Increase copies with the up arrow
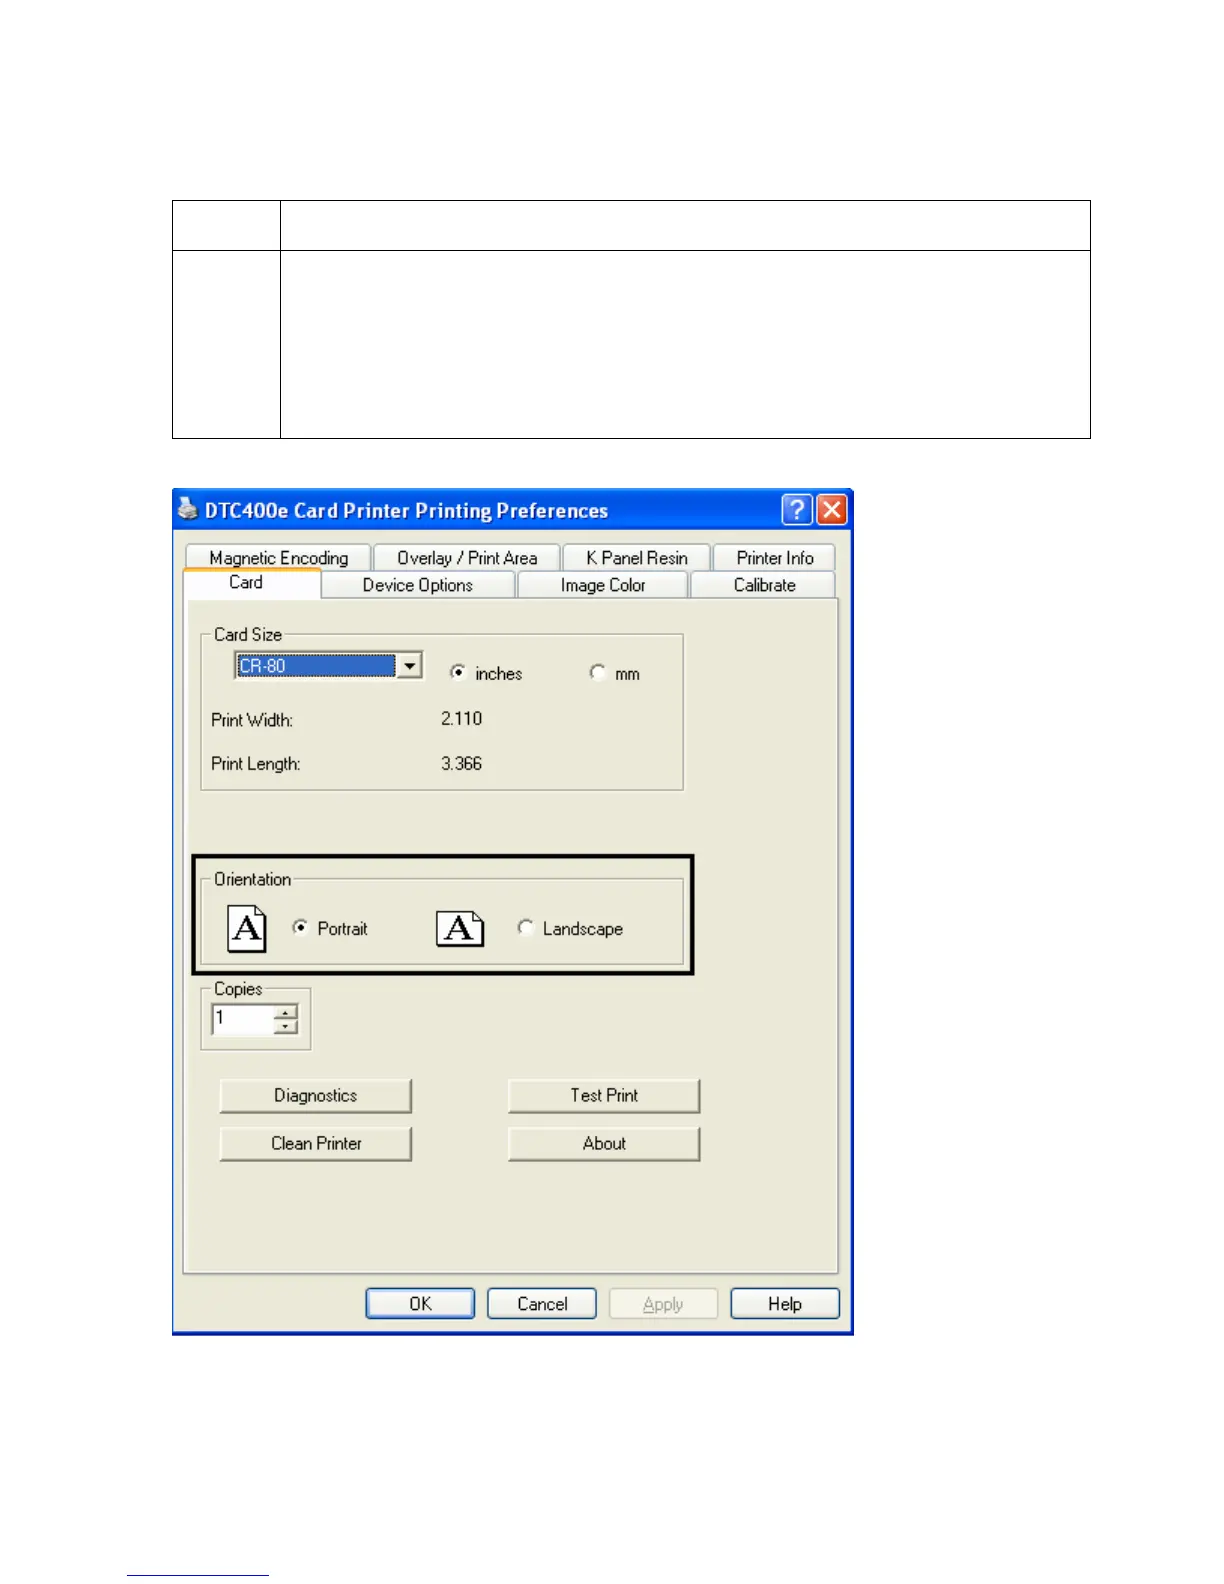 click(x=286, y=1013)
